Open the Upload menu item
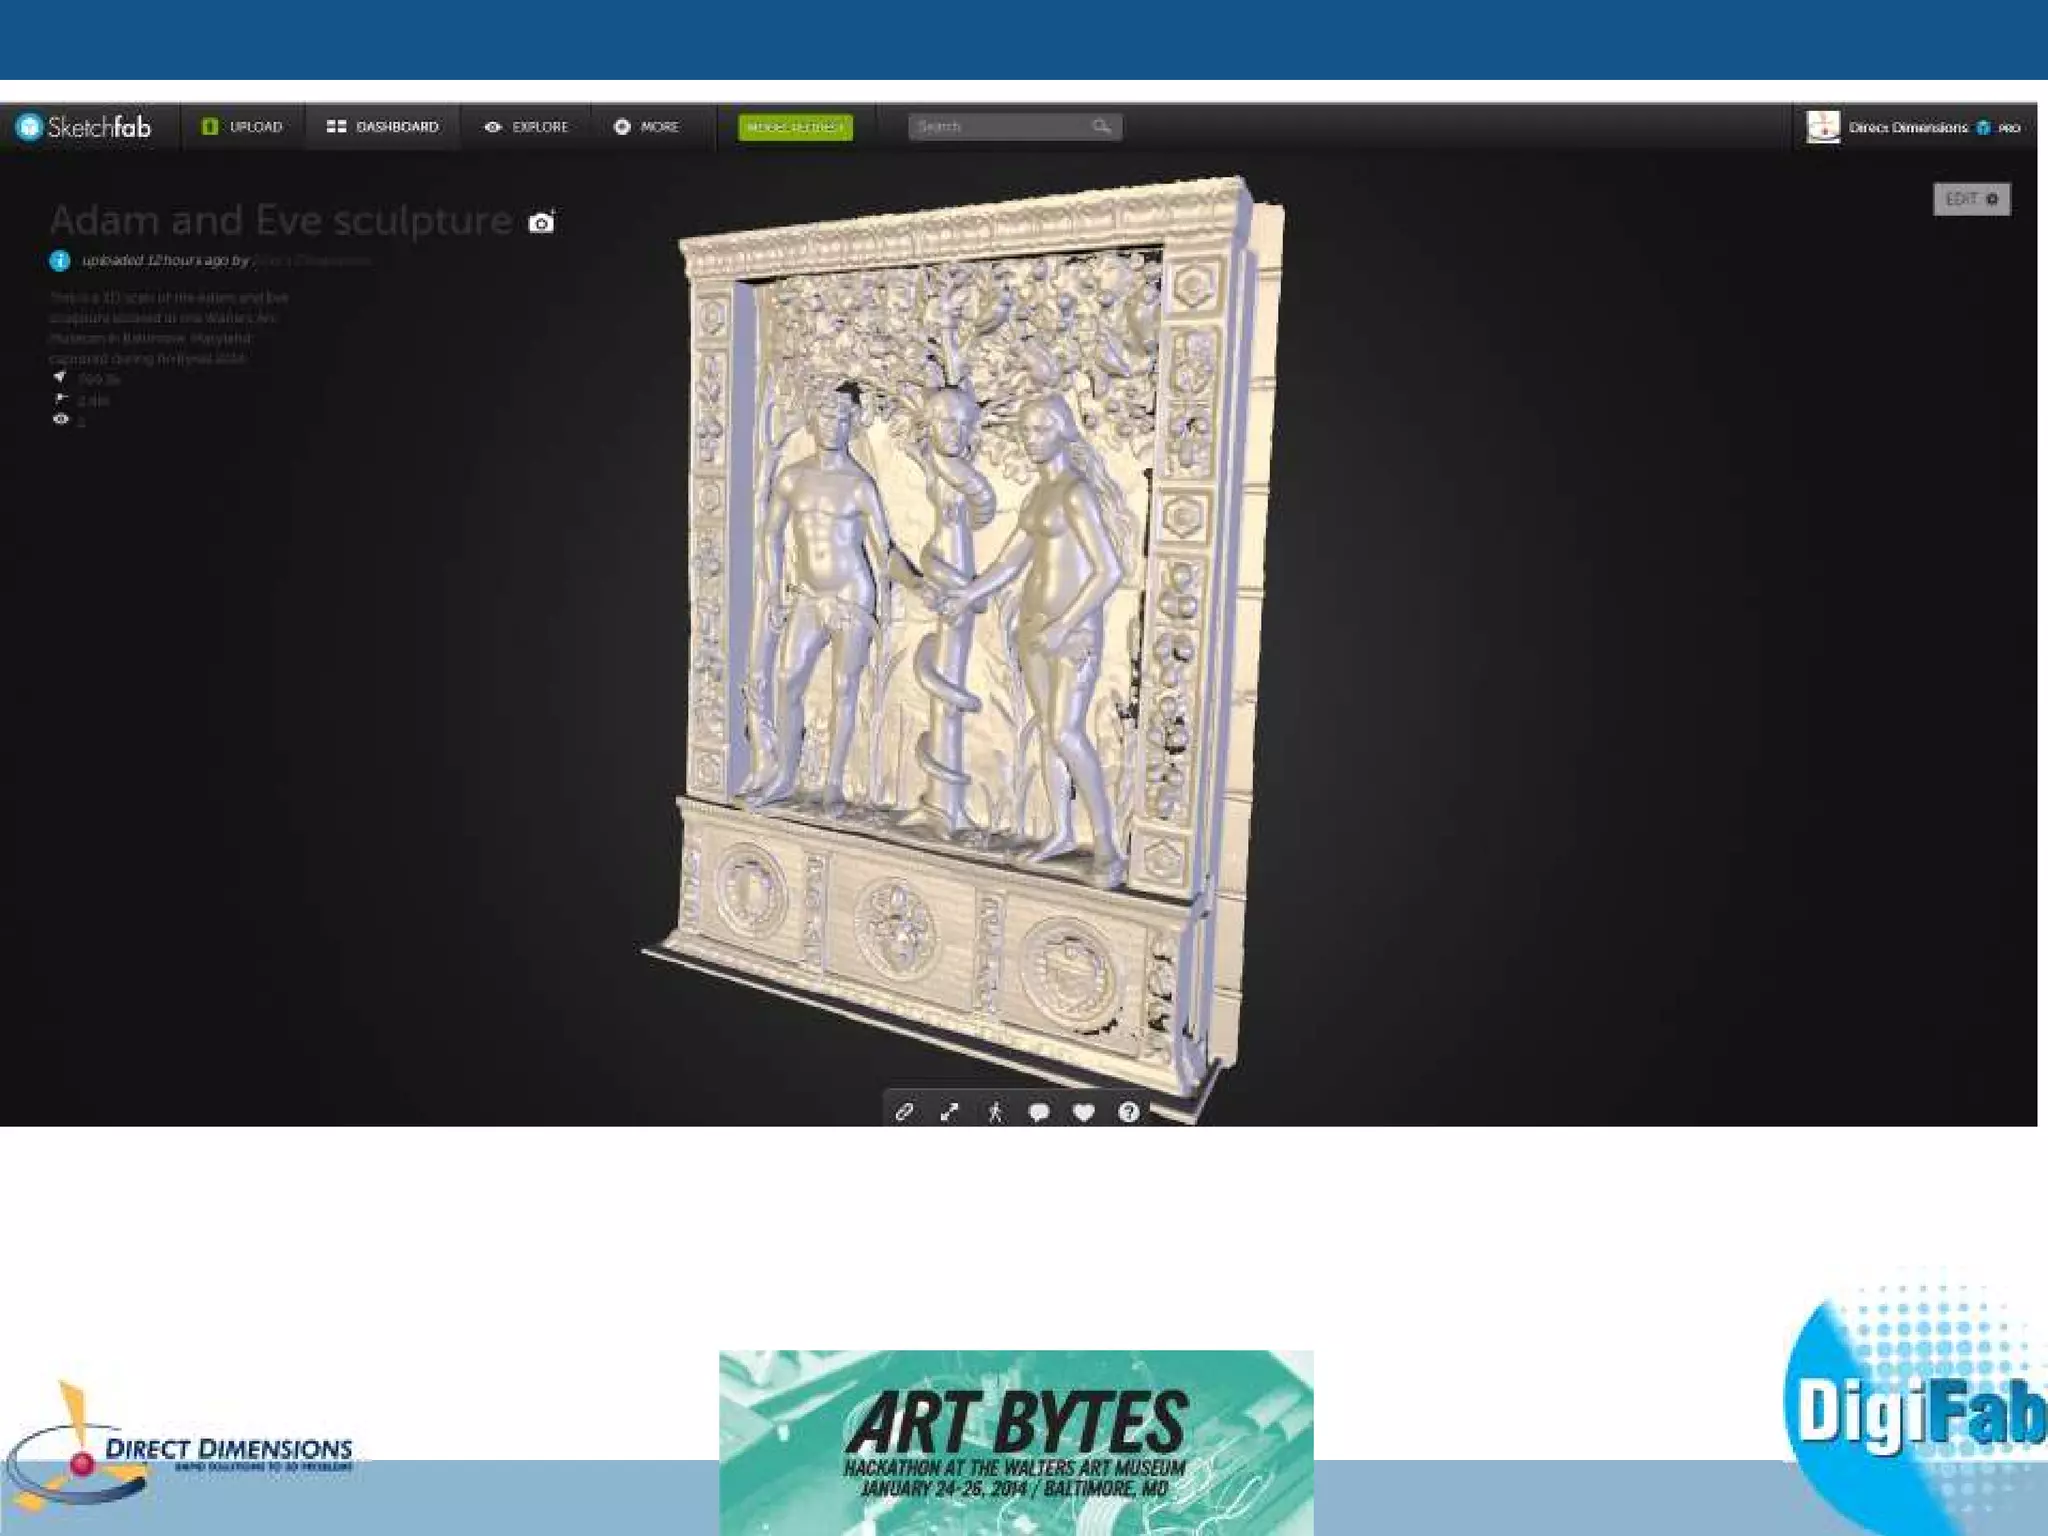 pyautogui.click(x=242, y=127)
